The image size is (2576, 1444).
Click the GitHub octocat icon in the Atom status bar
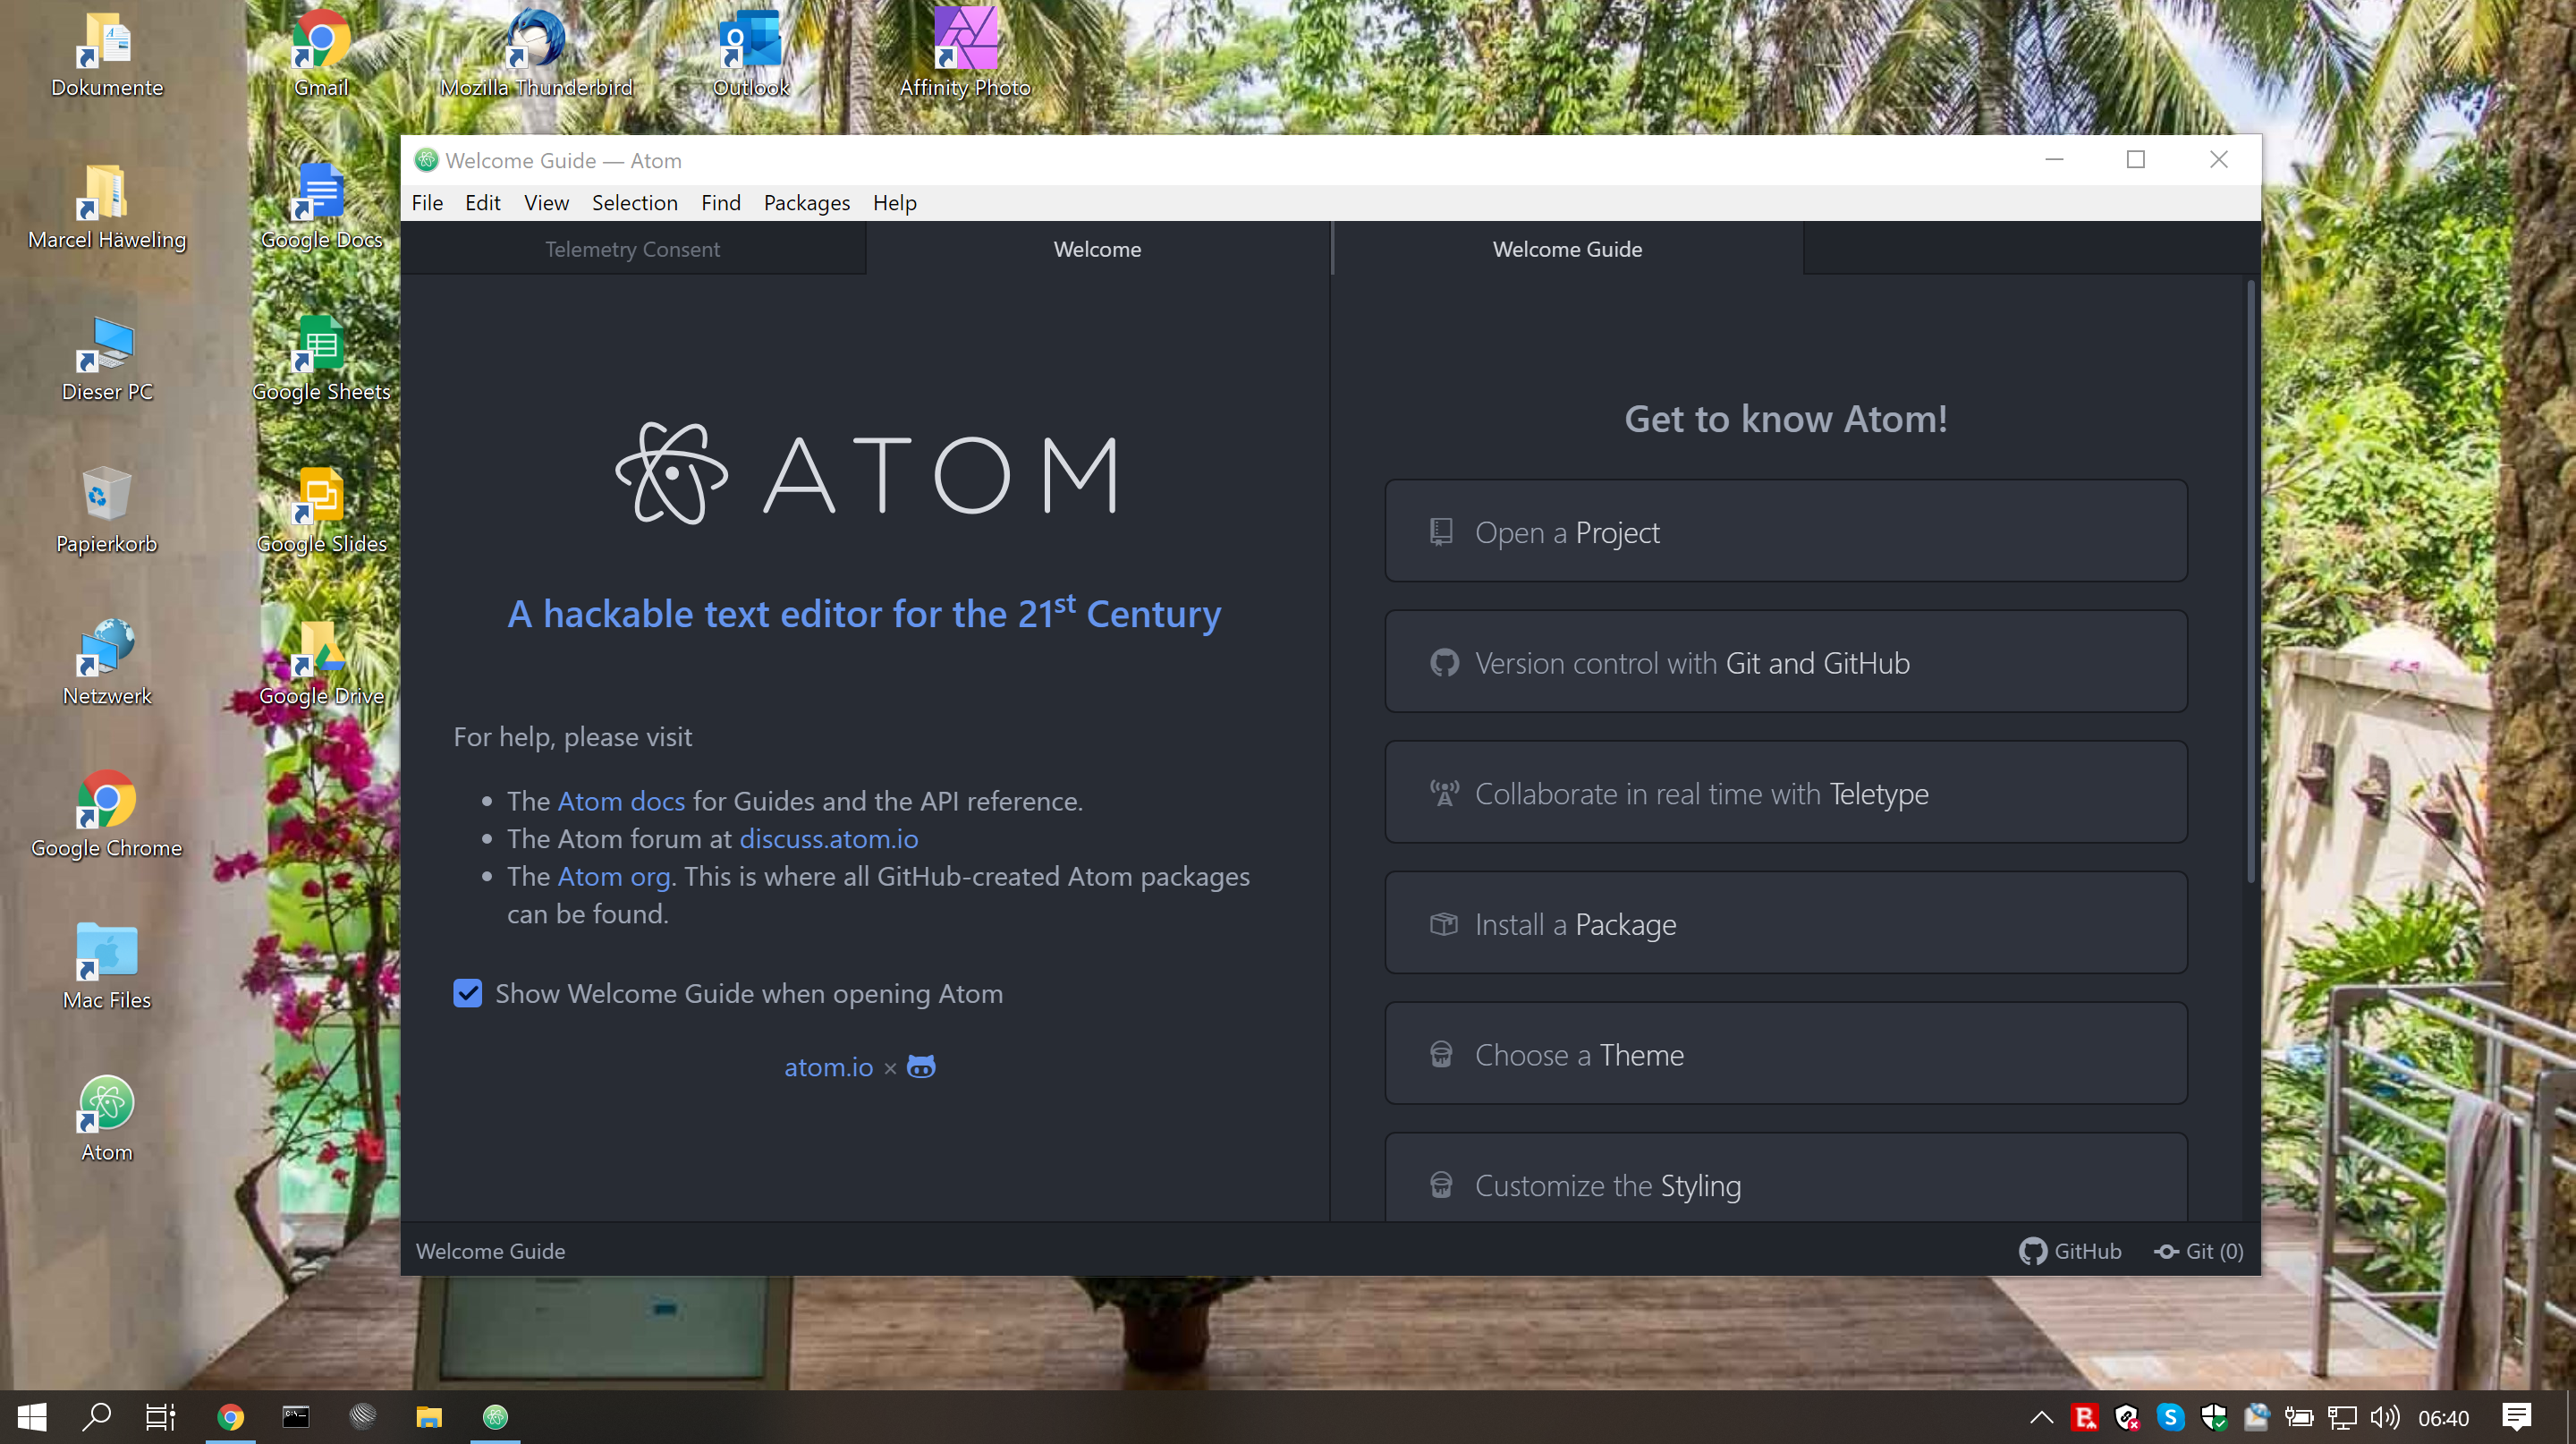[2031, 1251]
